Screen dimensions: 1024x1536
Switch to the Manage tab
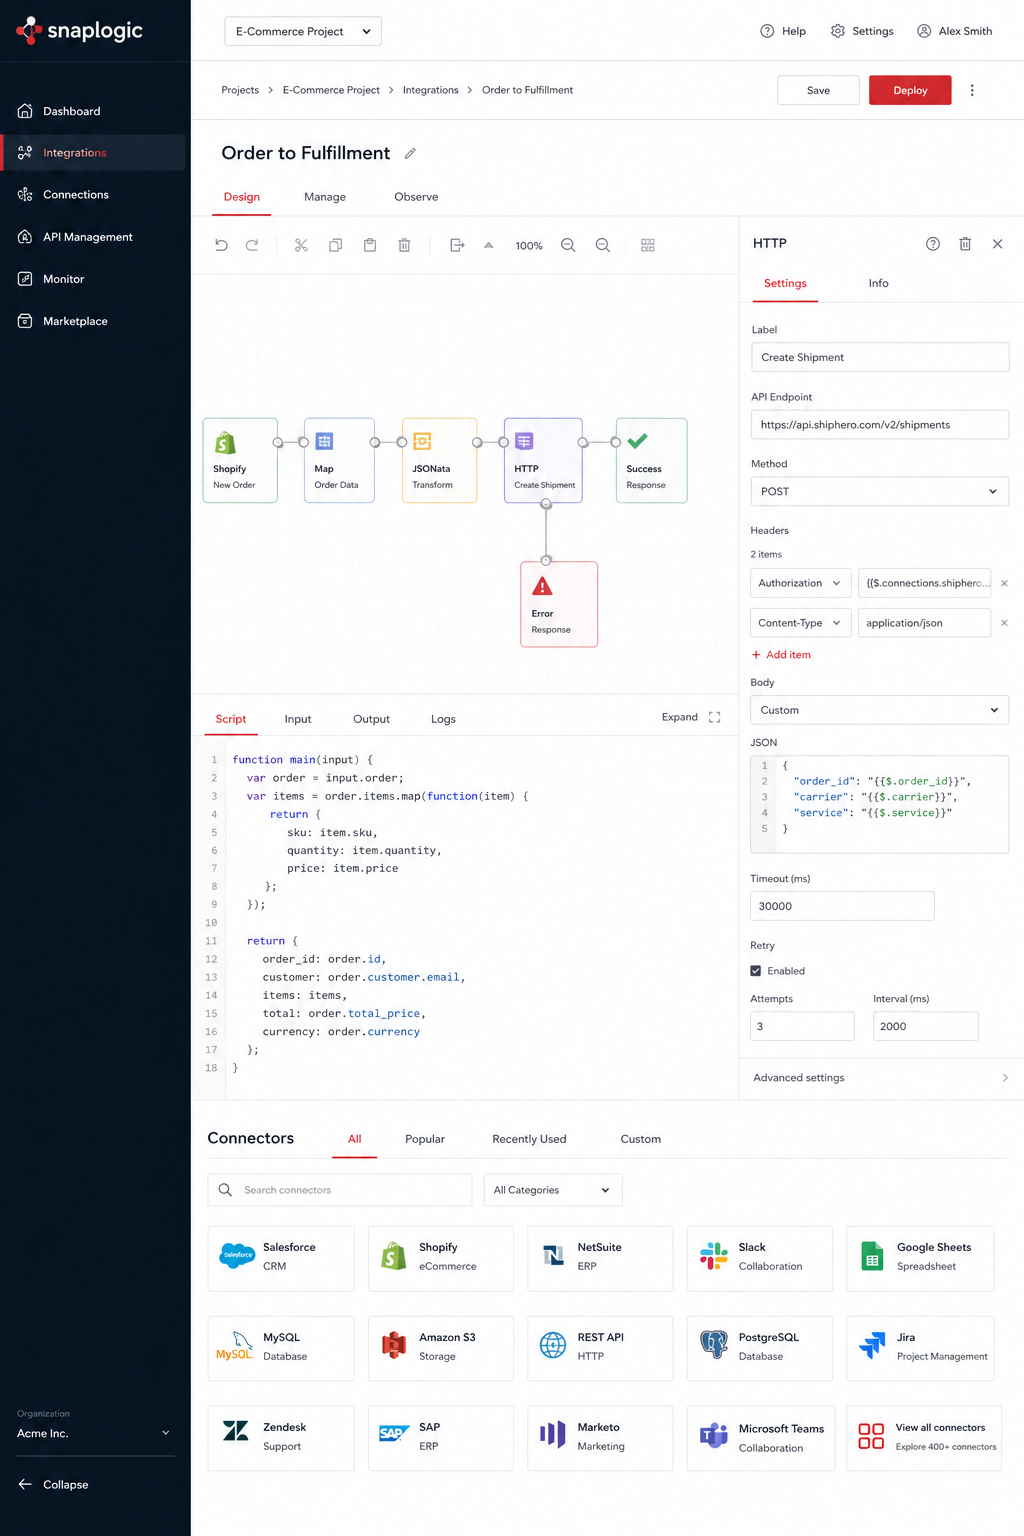[325, 197]
